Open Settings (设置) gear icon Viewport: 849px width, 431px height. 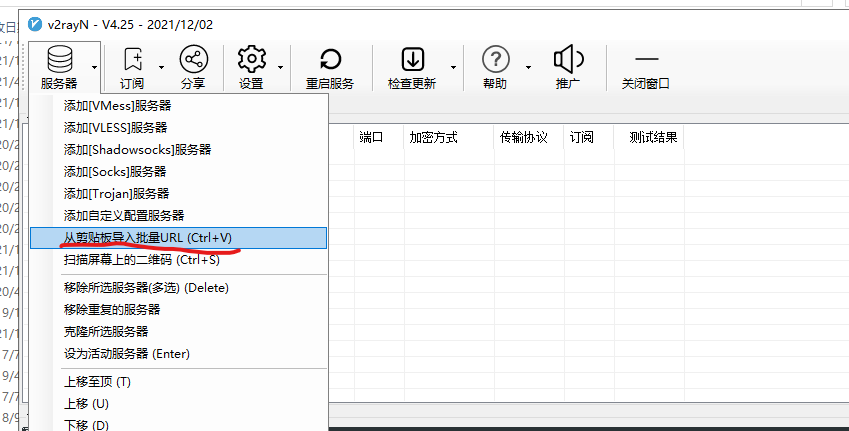click(x=251, y=60)
